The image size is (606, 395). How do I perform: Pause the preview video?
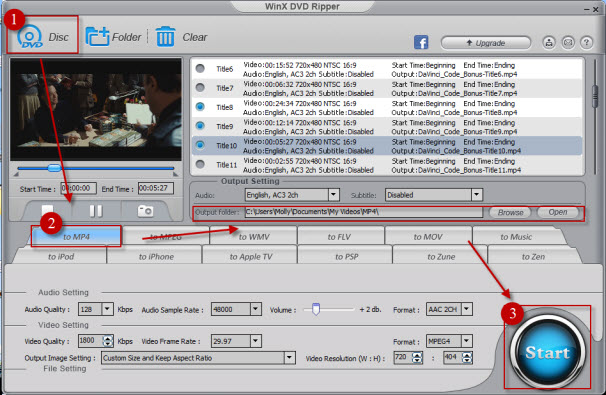[x=96, y=211]
